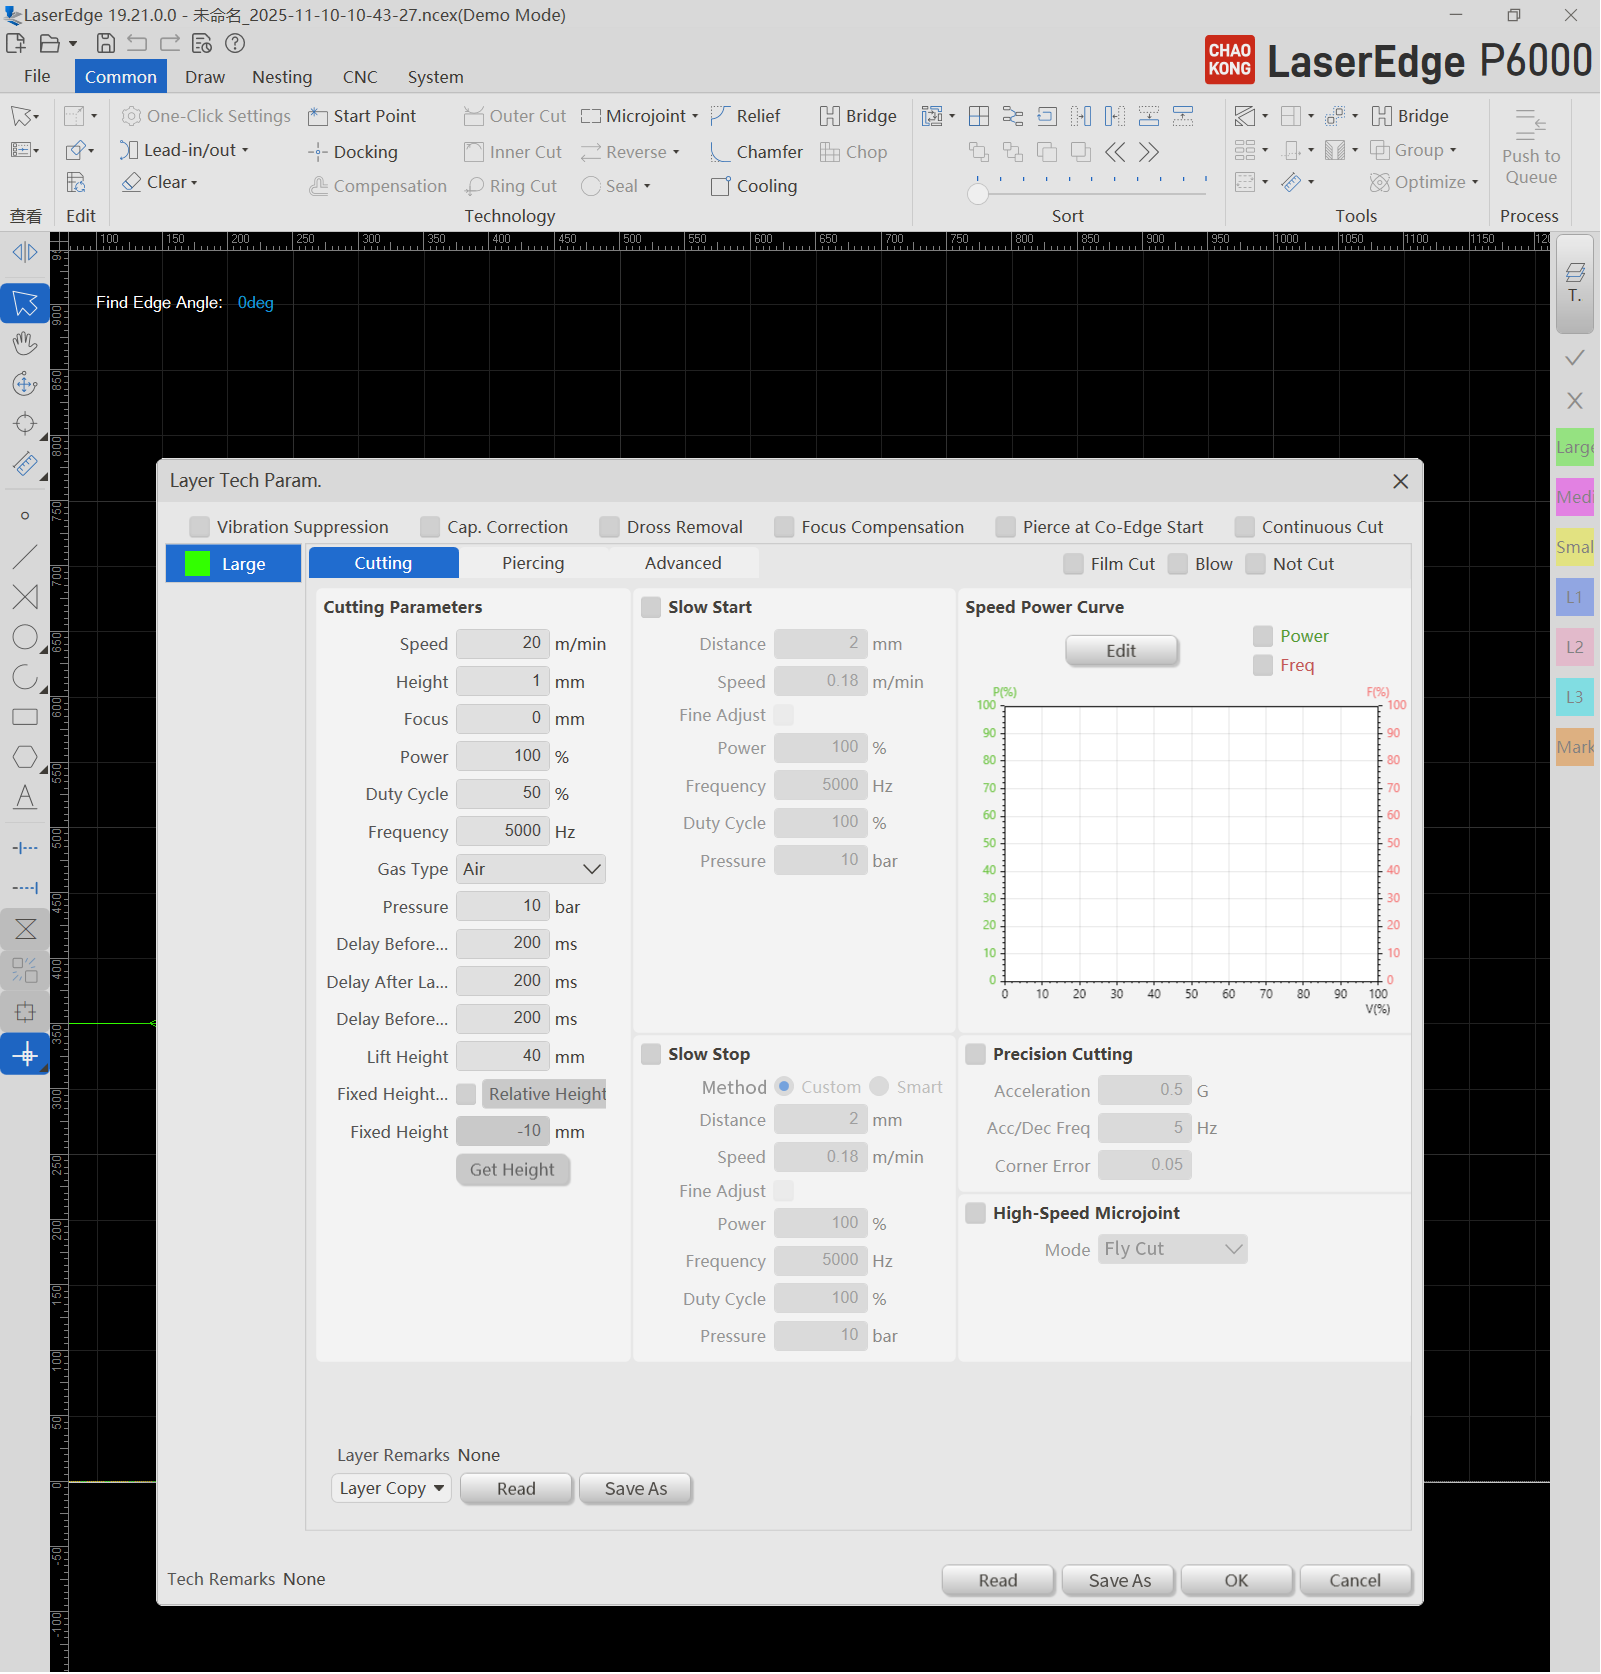
Task: Click the Save icon in quick toolbar
Action: [x=106, y=43]
